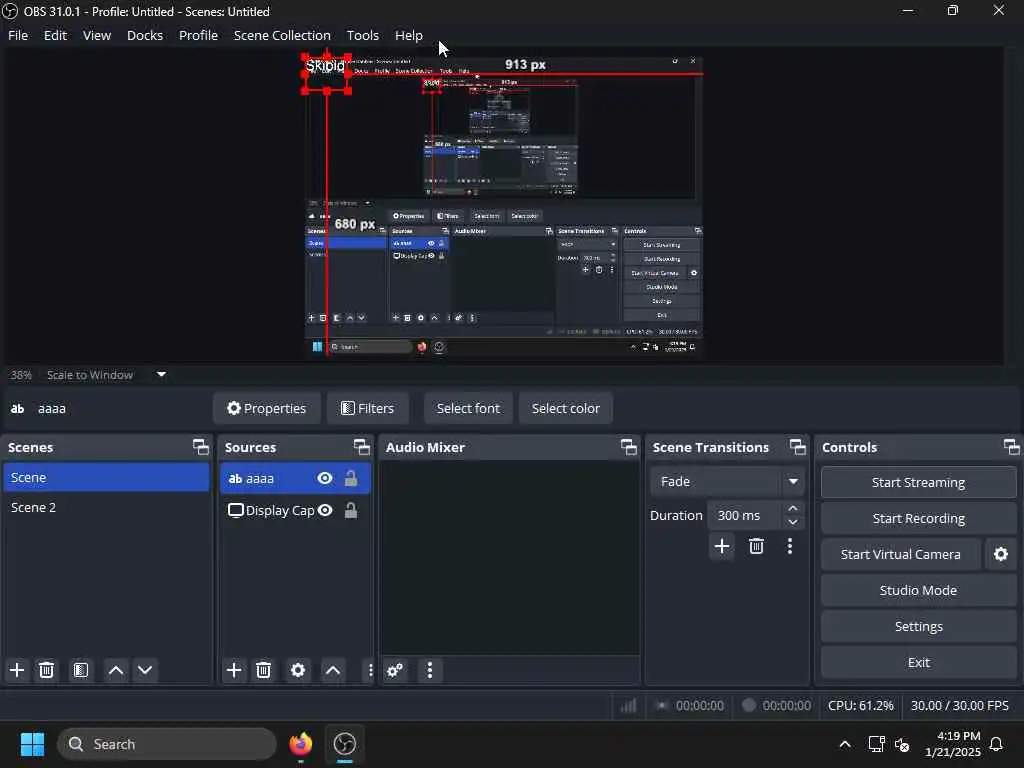
Task: Toggle lock on aaaa source
Action: 351,478
